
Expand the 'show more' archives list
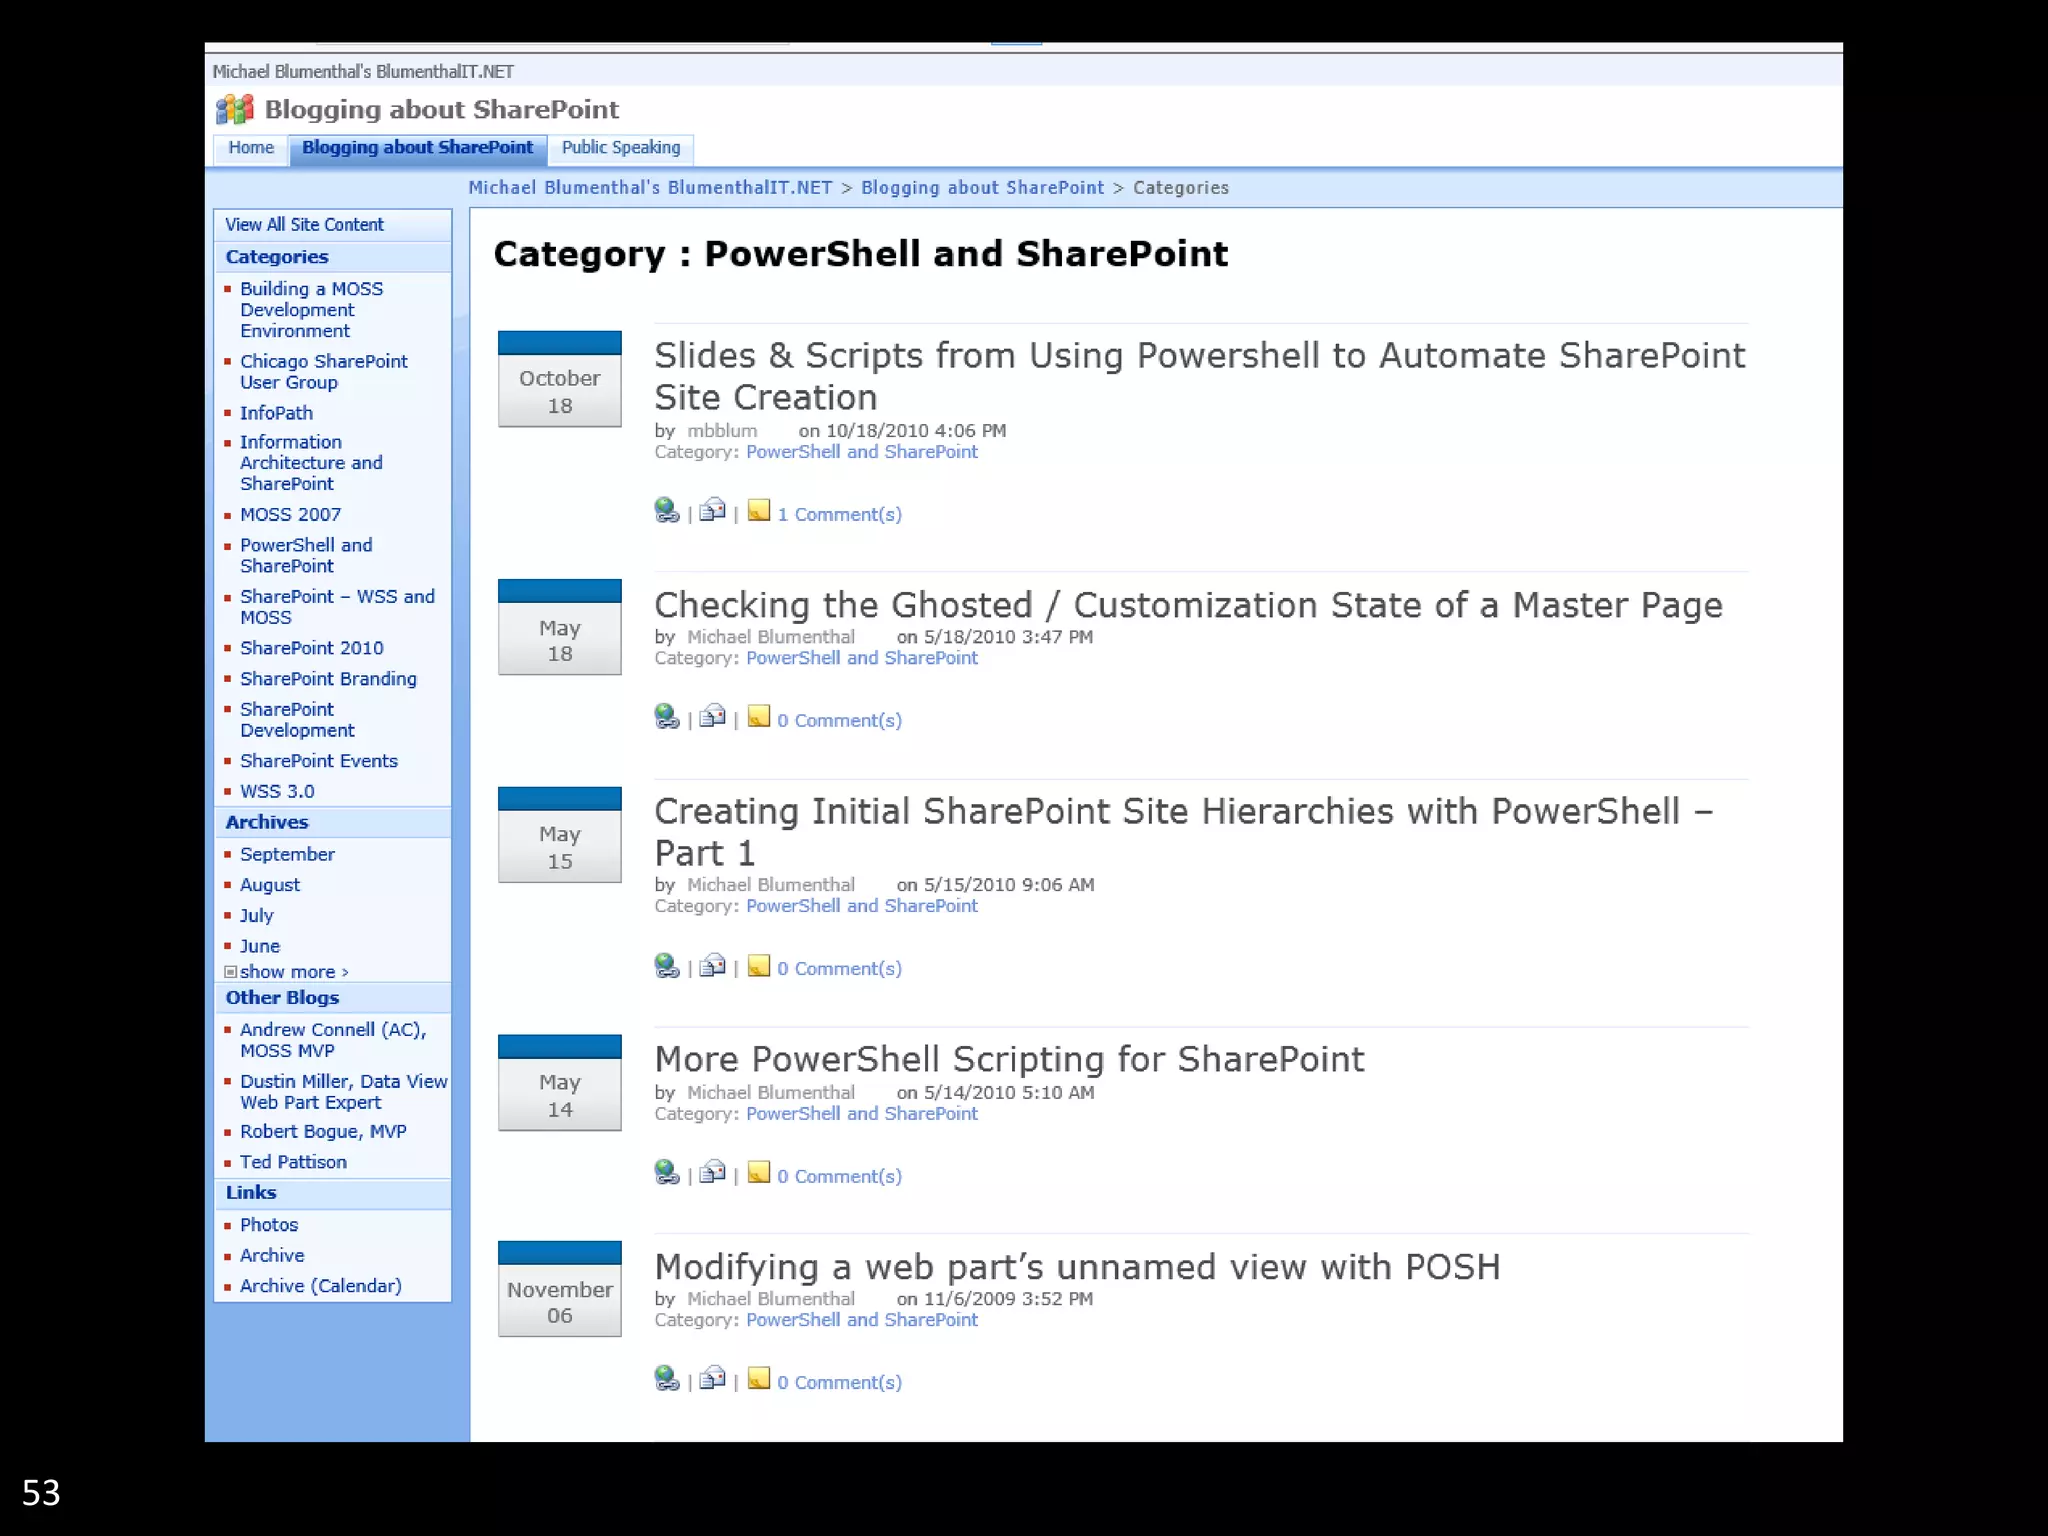[293, 972]
